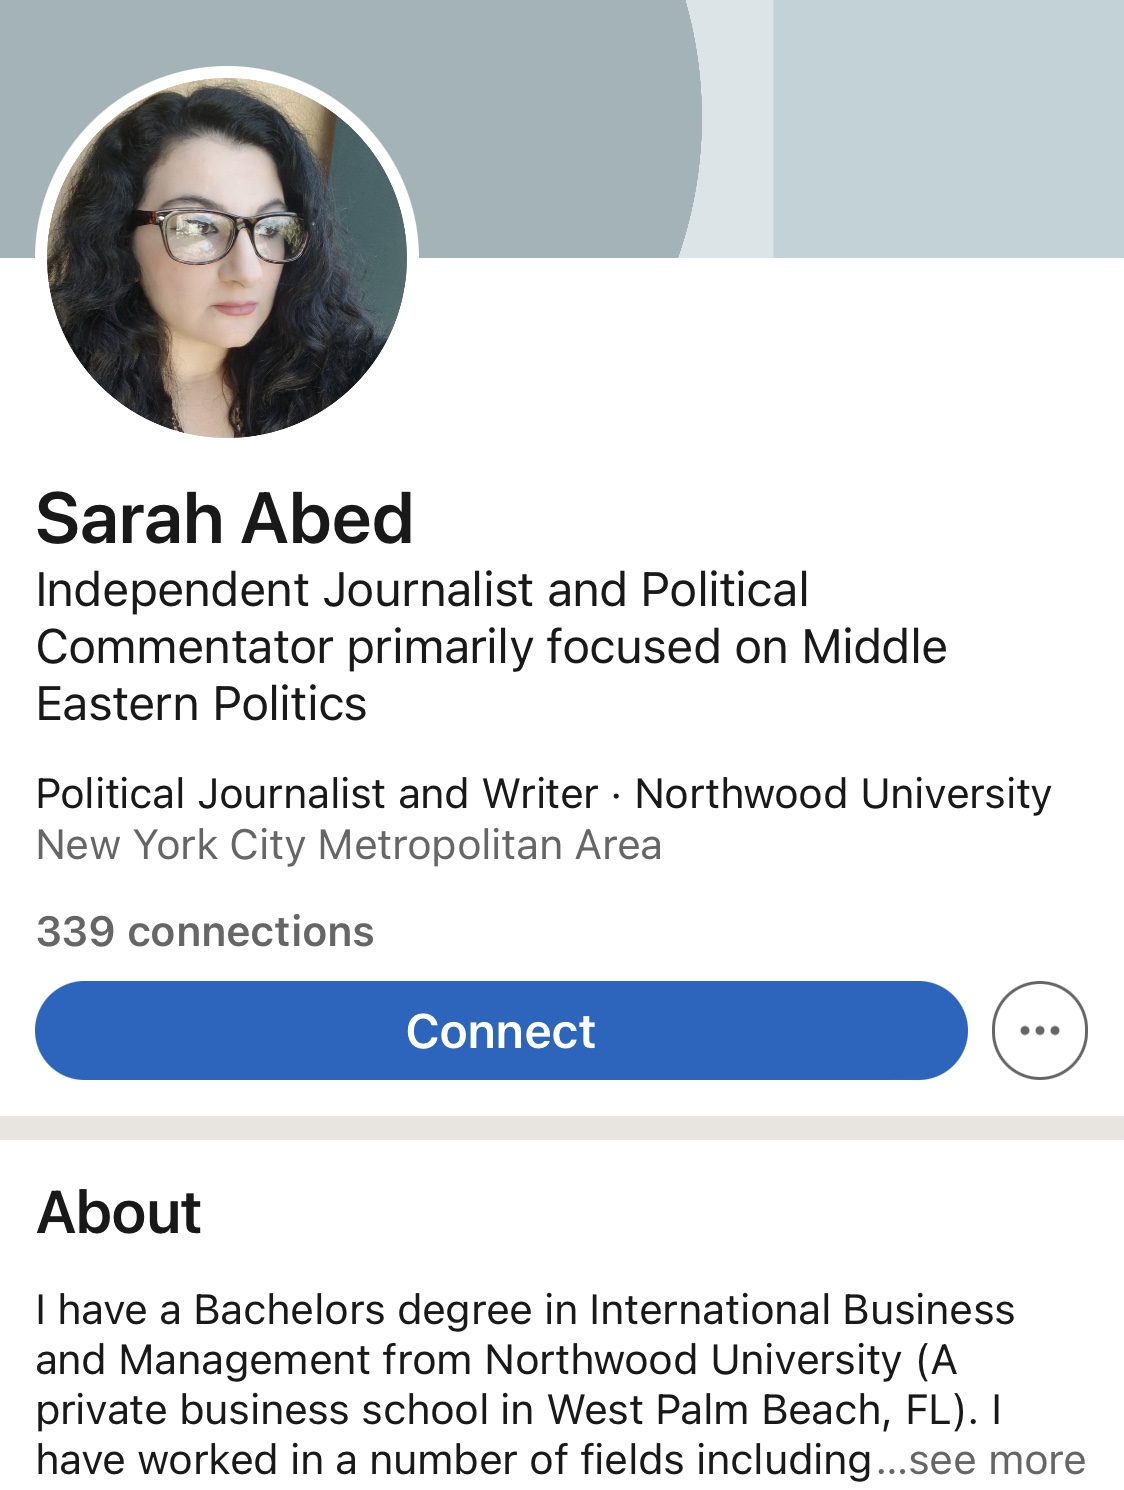This screenshot has width=1124, height=1490.
Task: Click Northwood University mention in About text
Action: pos(693,1360)
